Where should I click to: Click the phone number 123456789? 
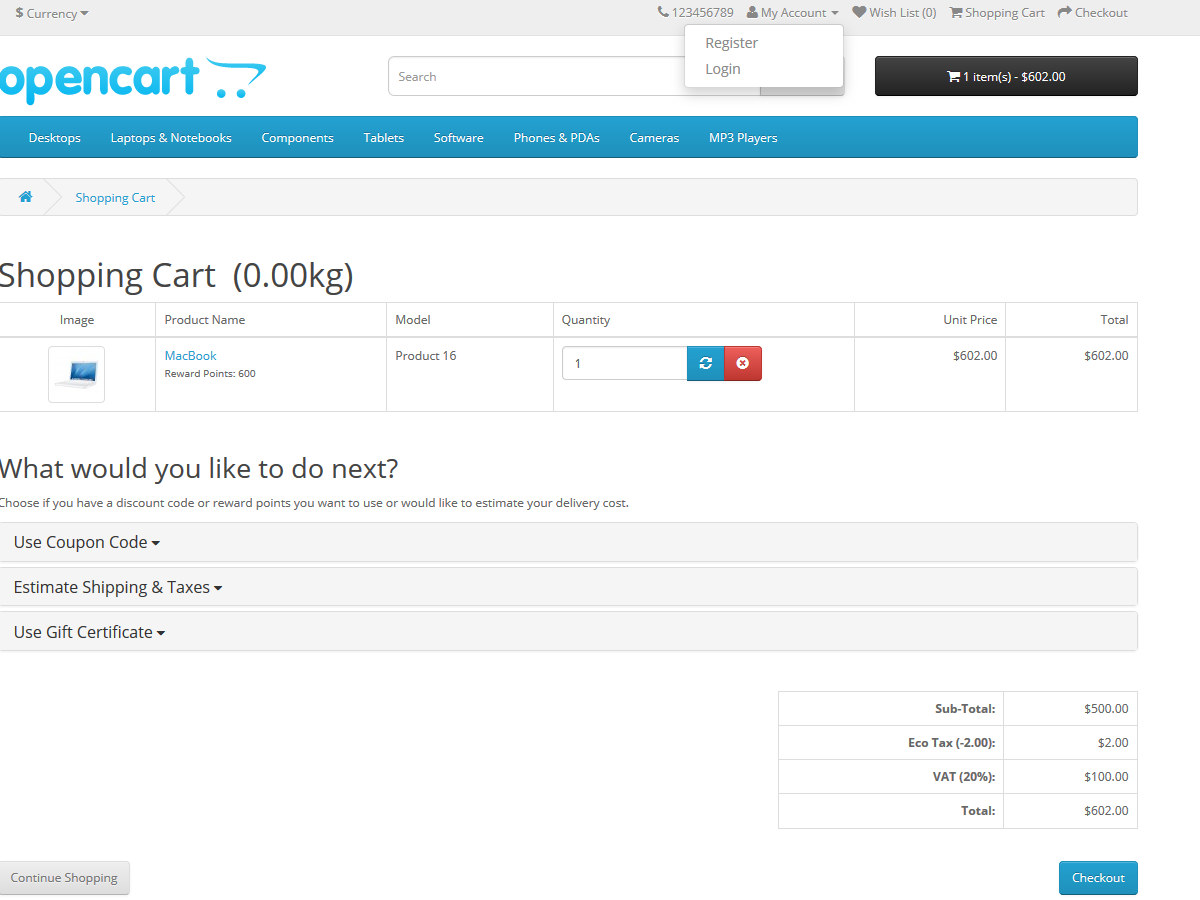click(x=703, y=13)
